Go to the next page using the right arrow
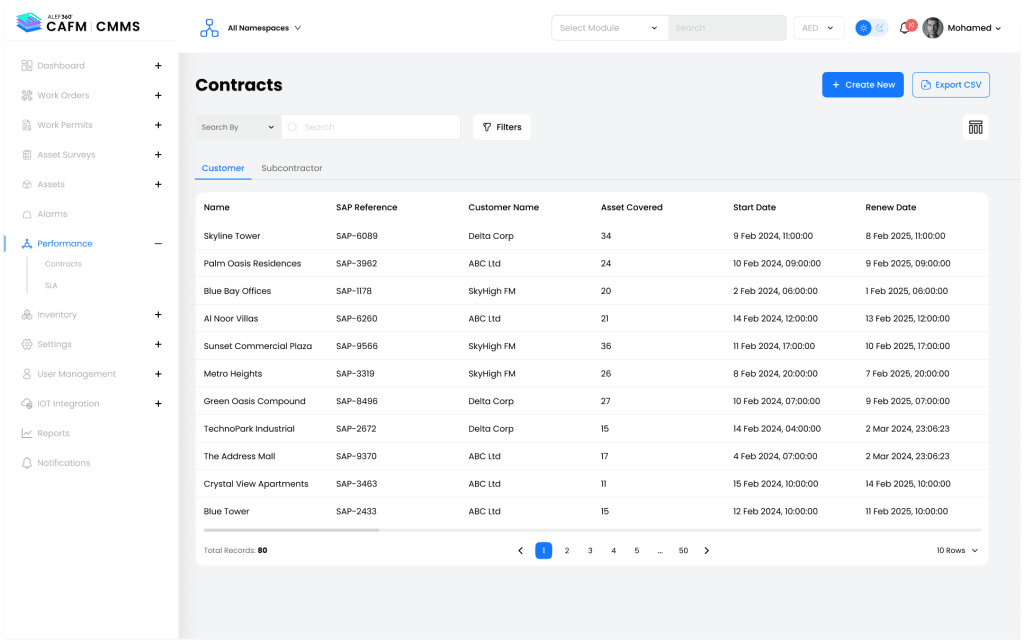1024x643 pixels. pos(706,550)
